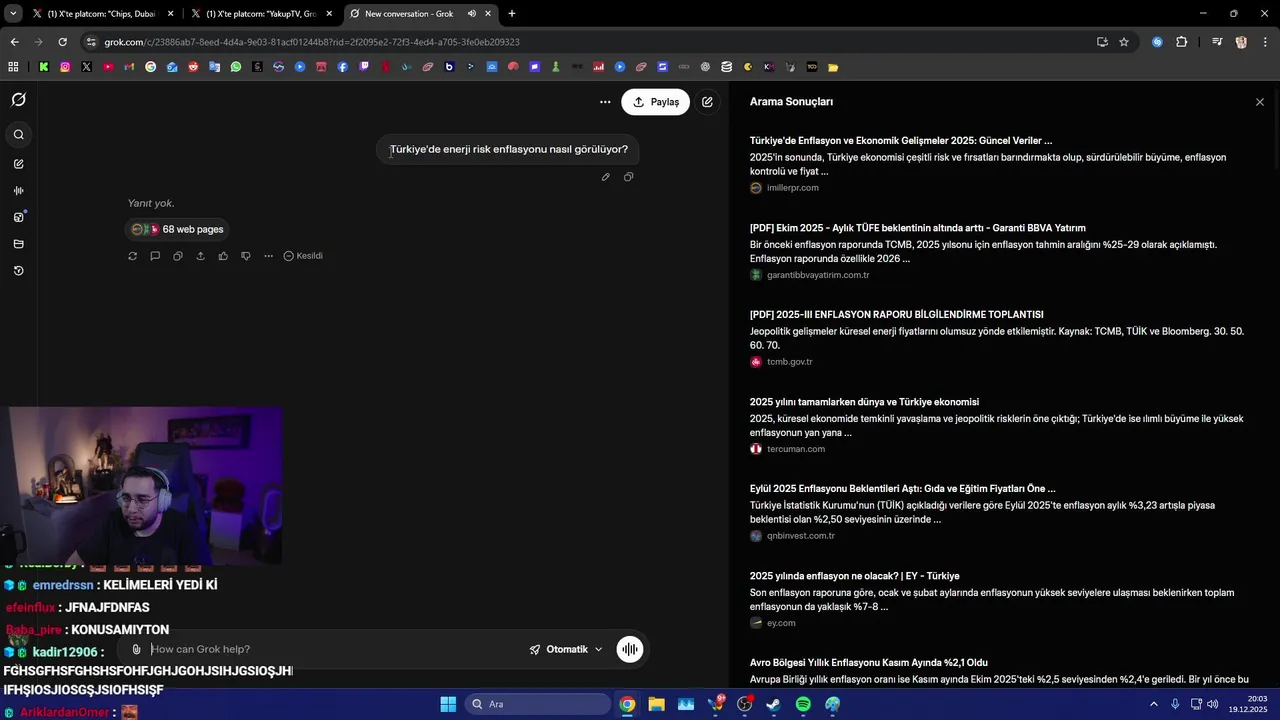The height and width of the screenshot is (720, 1280).
Task: Close the Arama Sonuçları panel
Action: (x=1259, y=102)
